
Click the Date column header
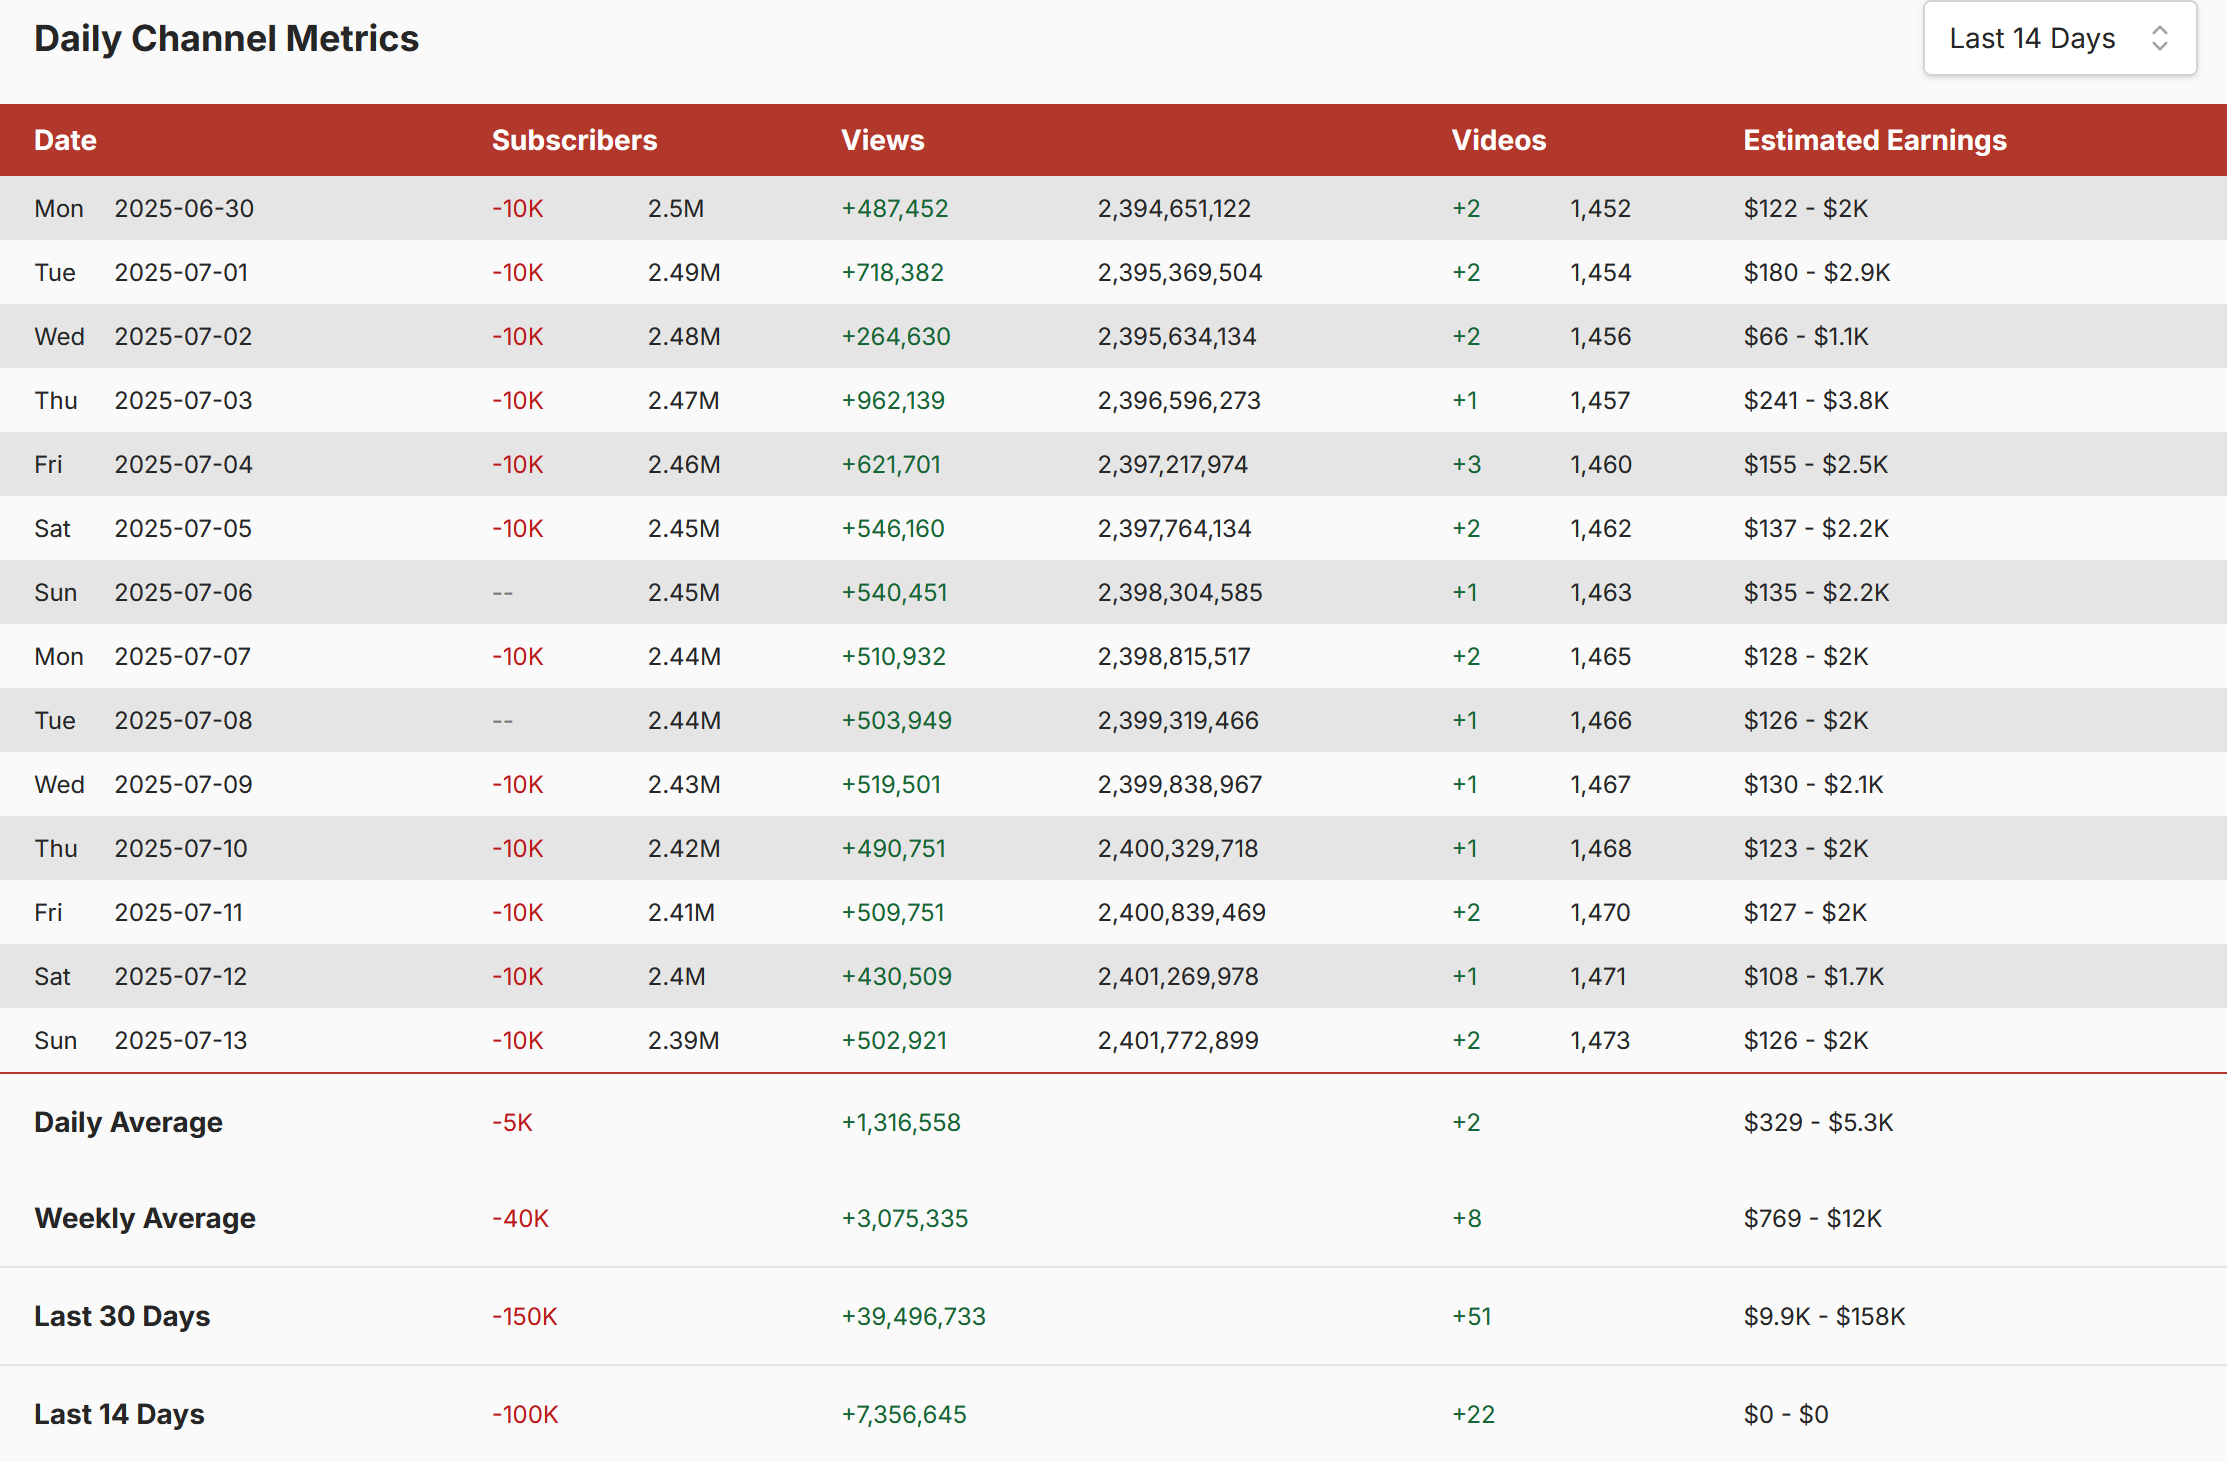point(65,140)
